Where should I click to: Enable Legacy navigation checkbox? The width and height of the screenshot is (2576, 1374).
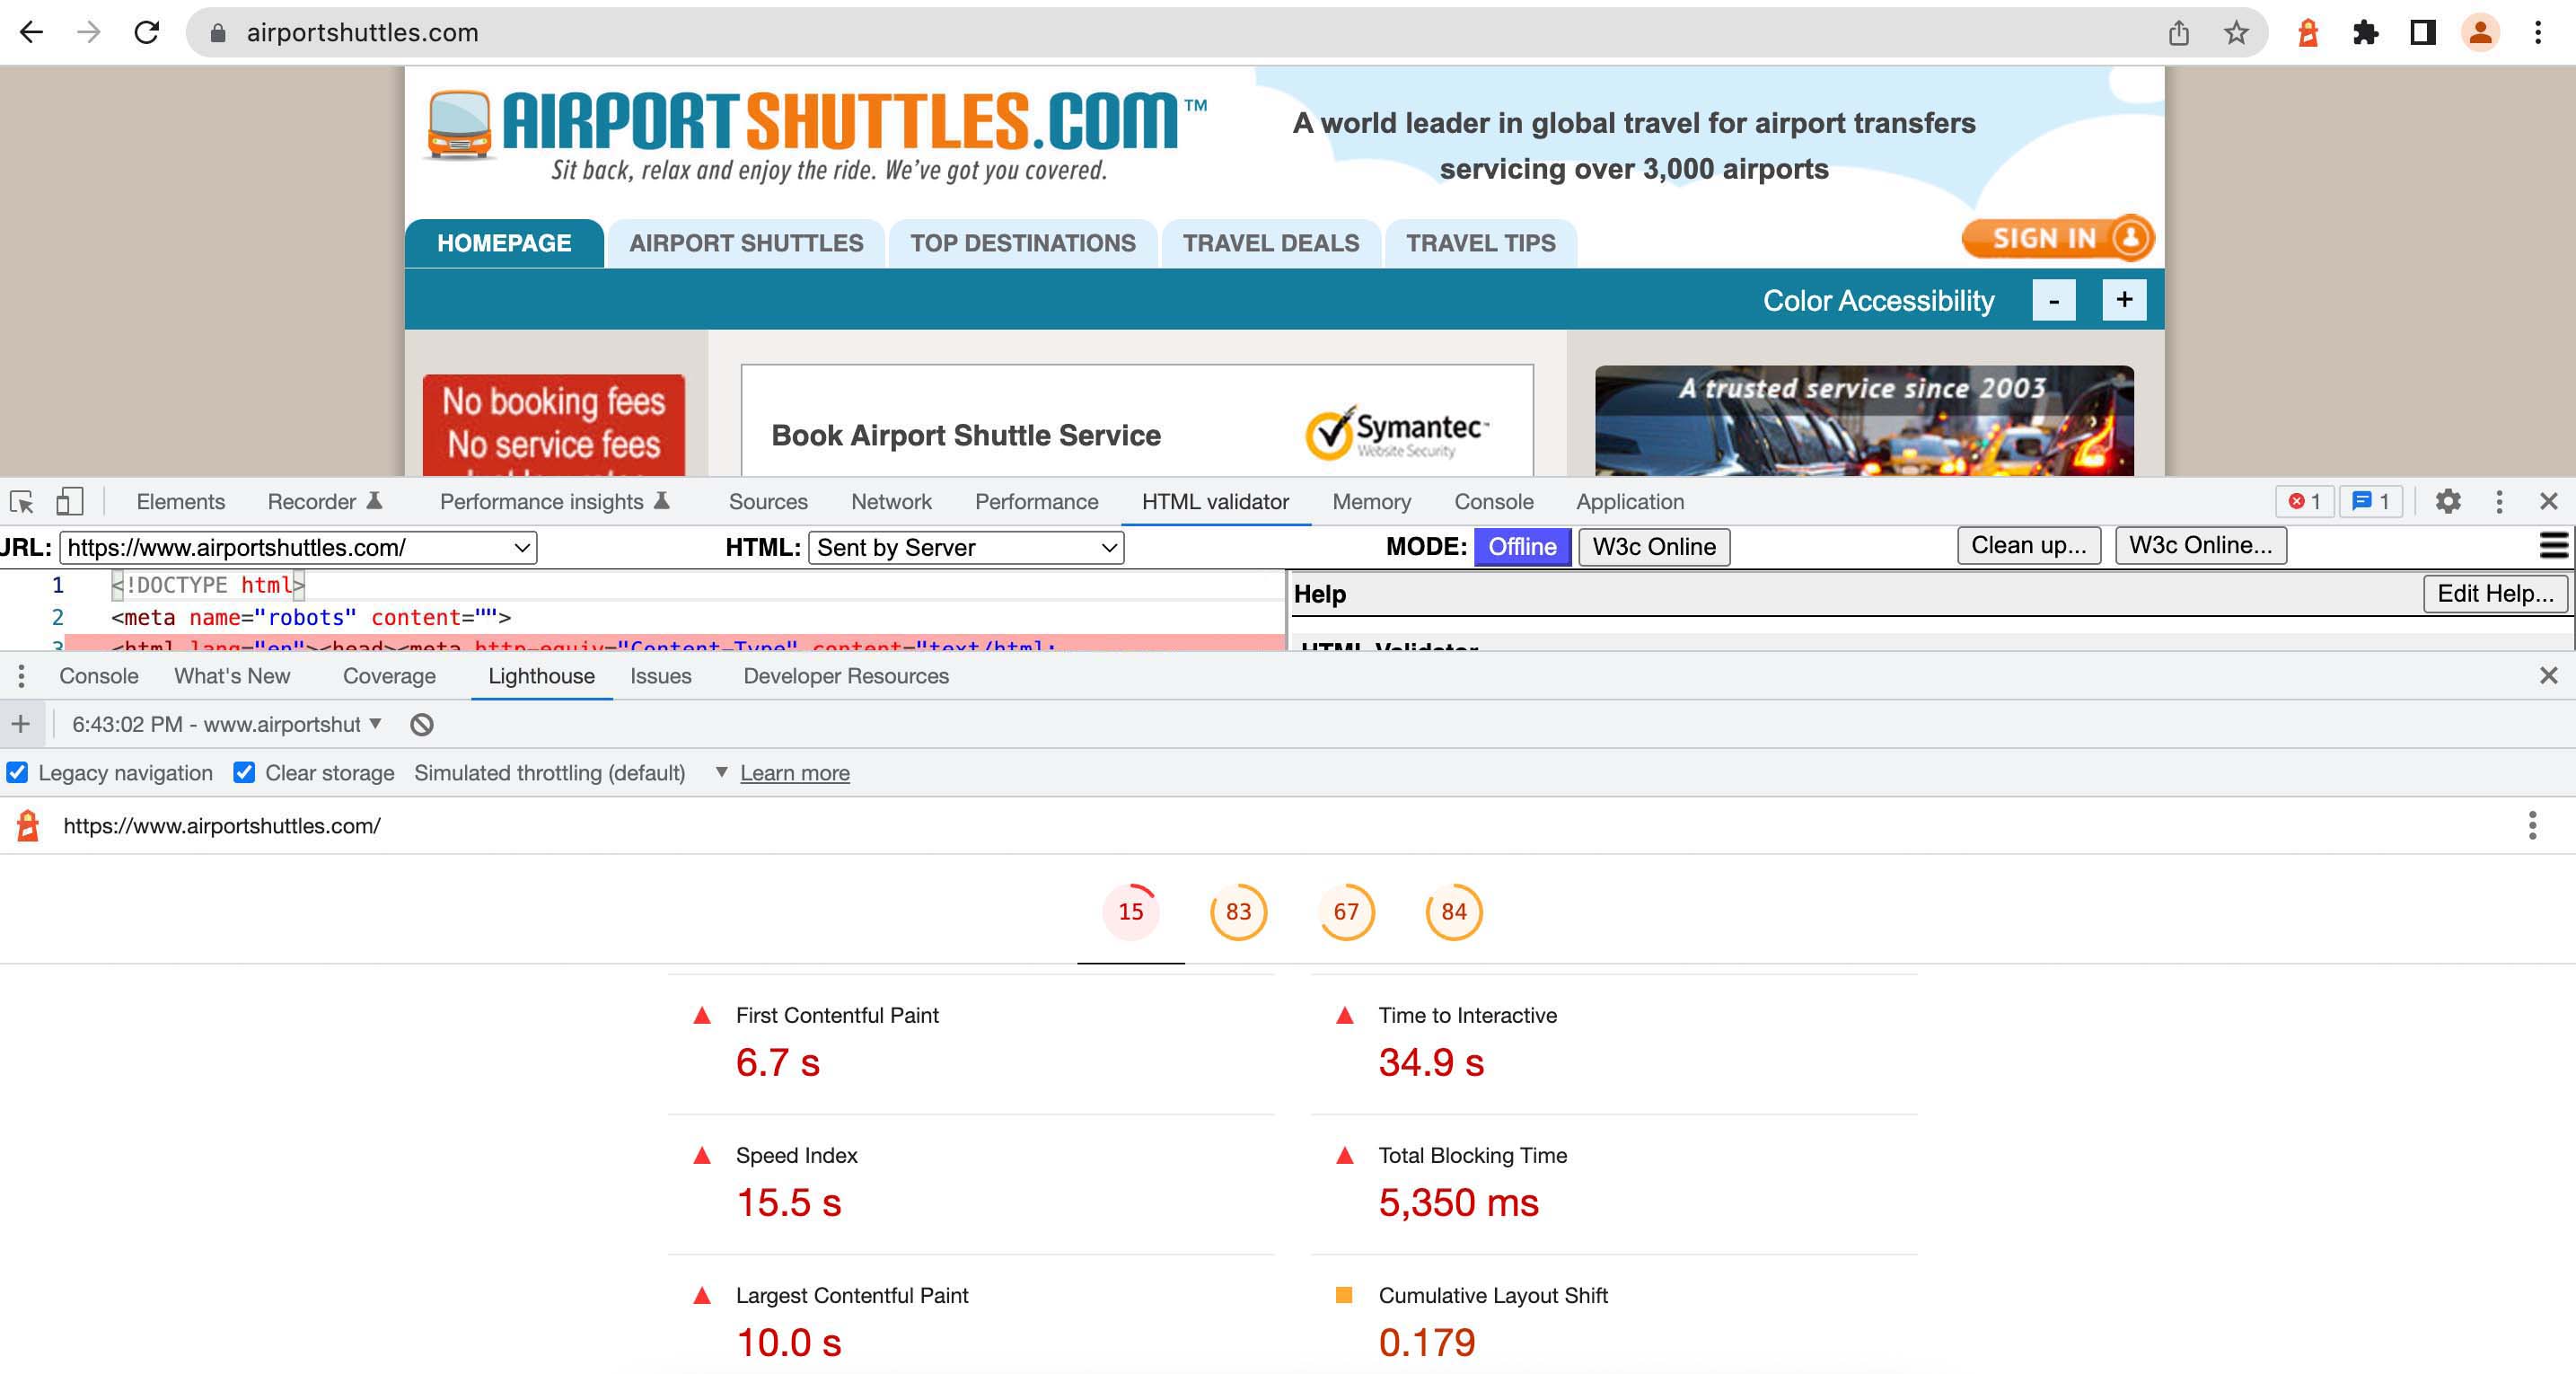17,772
